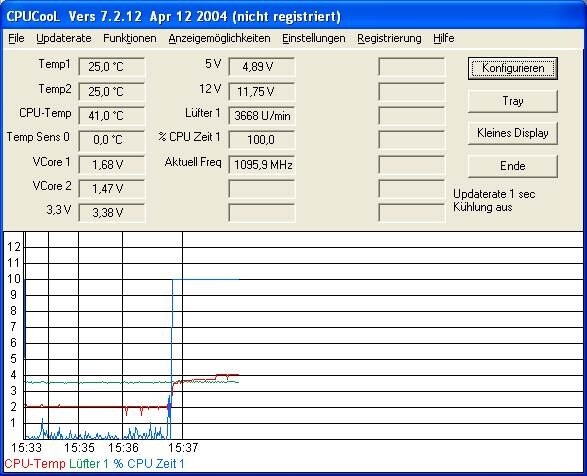The width and height of the screenshot is (587, 476).
Task: Select the % CPU Zeit 1 value field
Action: 262,140
